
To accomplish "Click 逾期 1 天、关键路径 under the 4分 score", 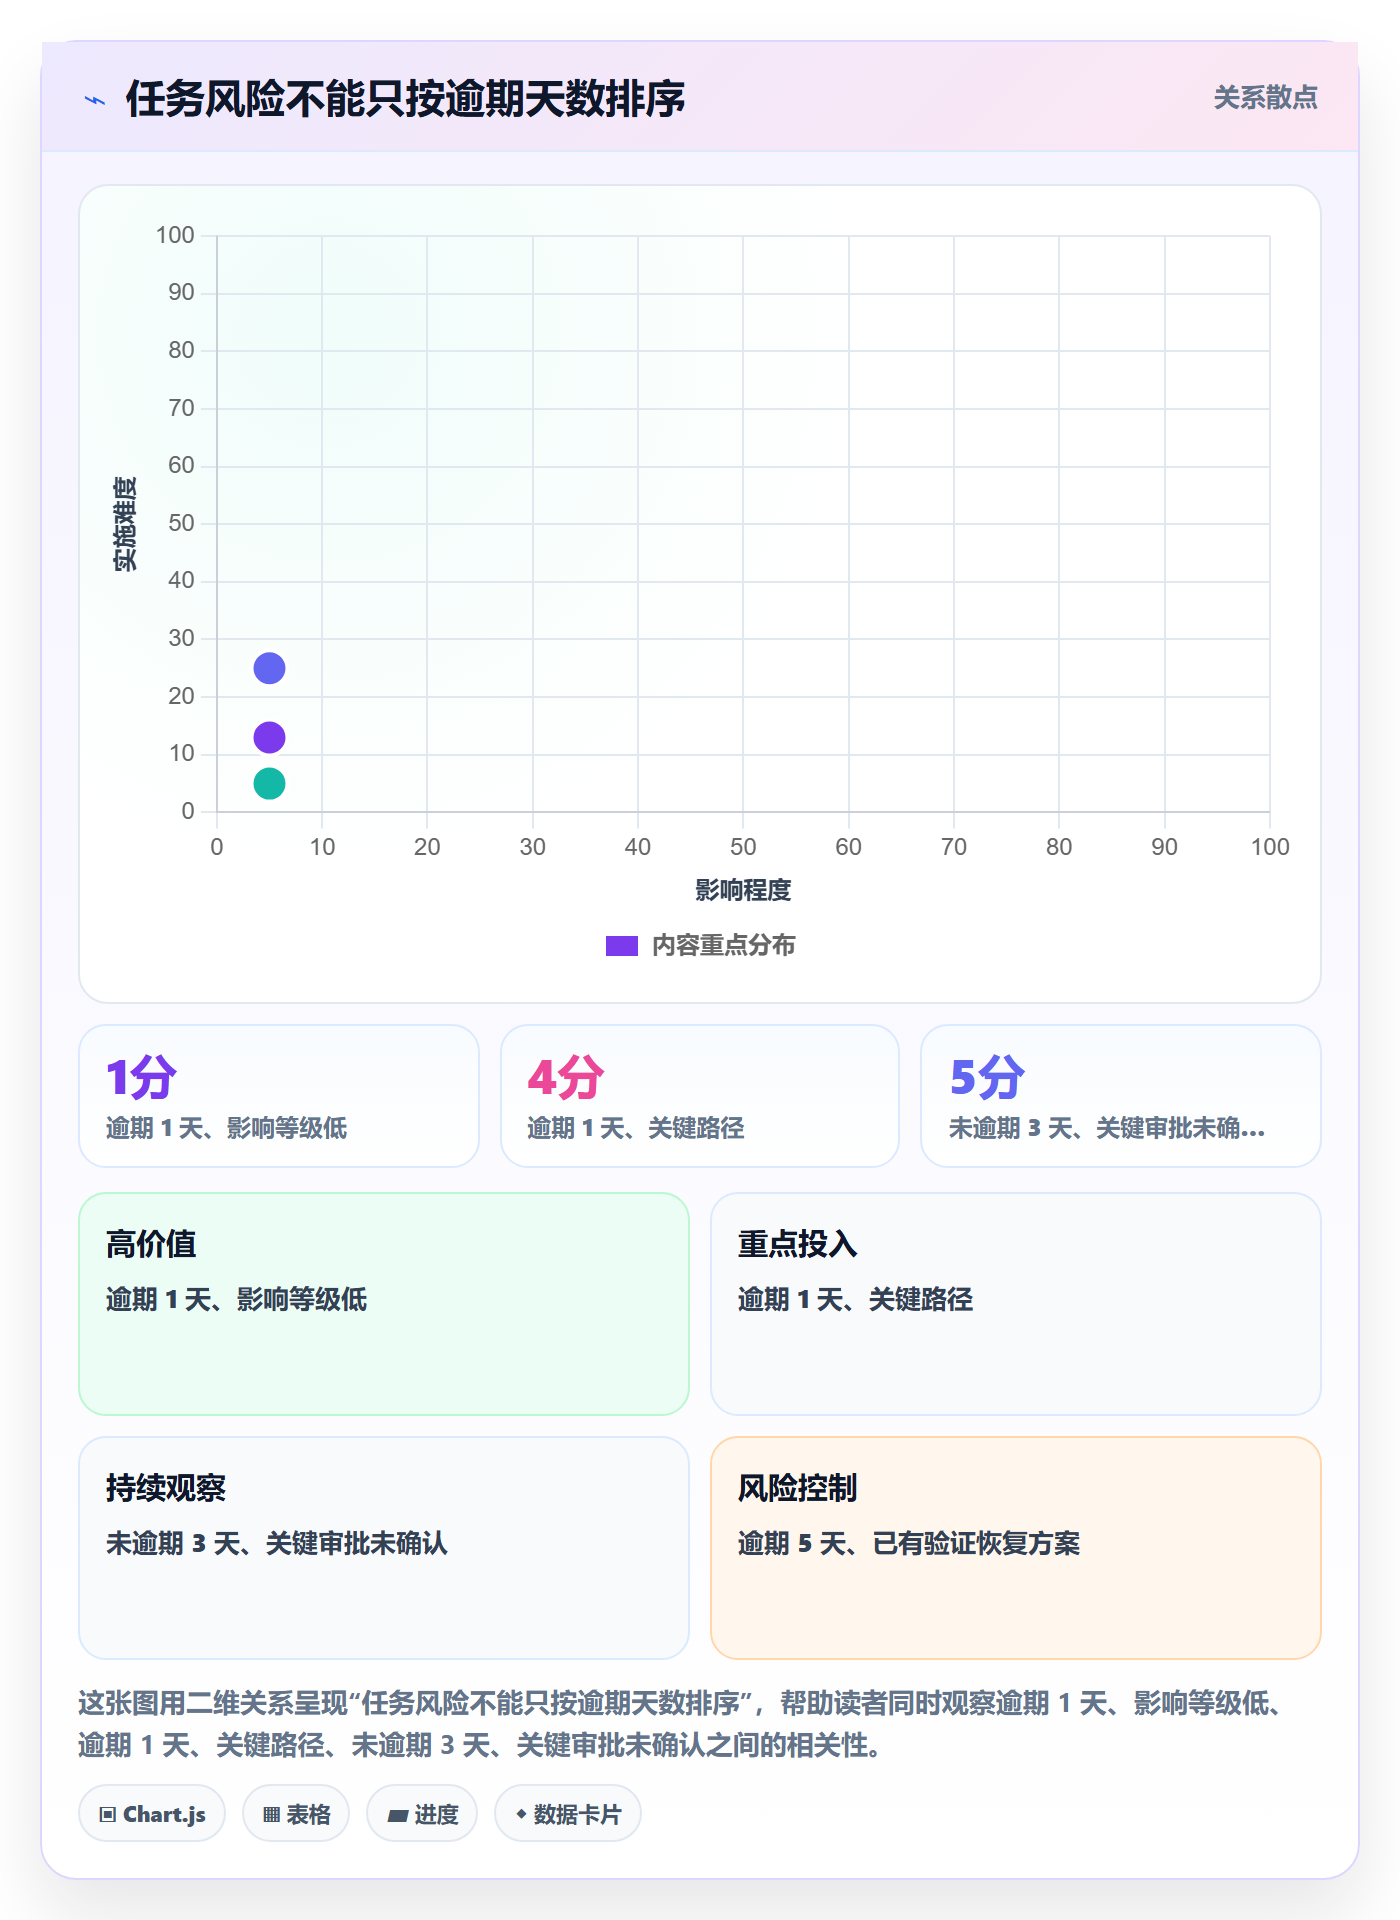I will click(636, 1128).
